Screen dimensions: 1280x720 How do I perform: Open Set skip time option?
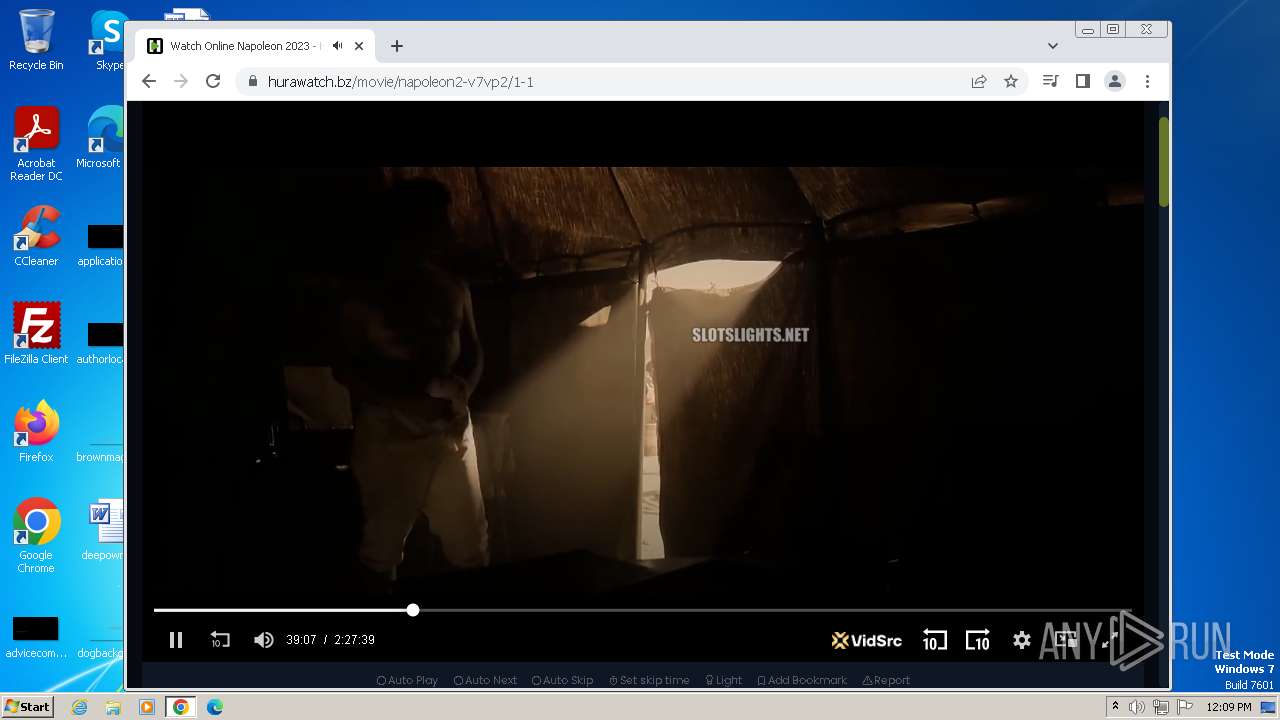click(649, 680)
